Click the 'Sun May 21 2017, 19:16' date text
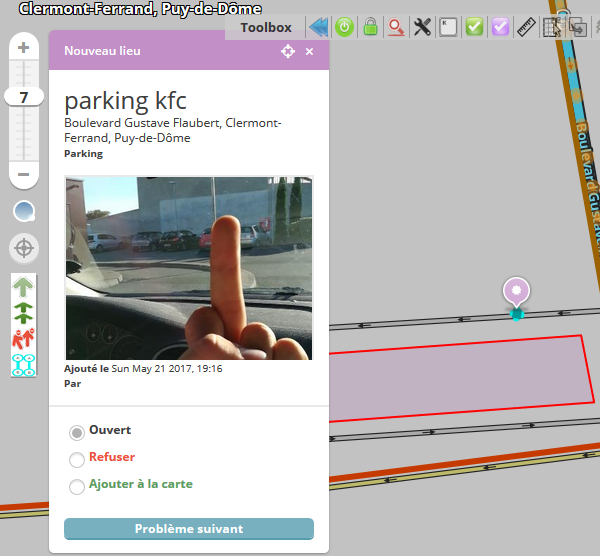The width and height of the screenshot is (600, 556). [x=167, y=368]
